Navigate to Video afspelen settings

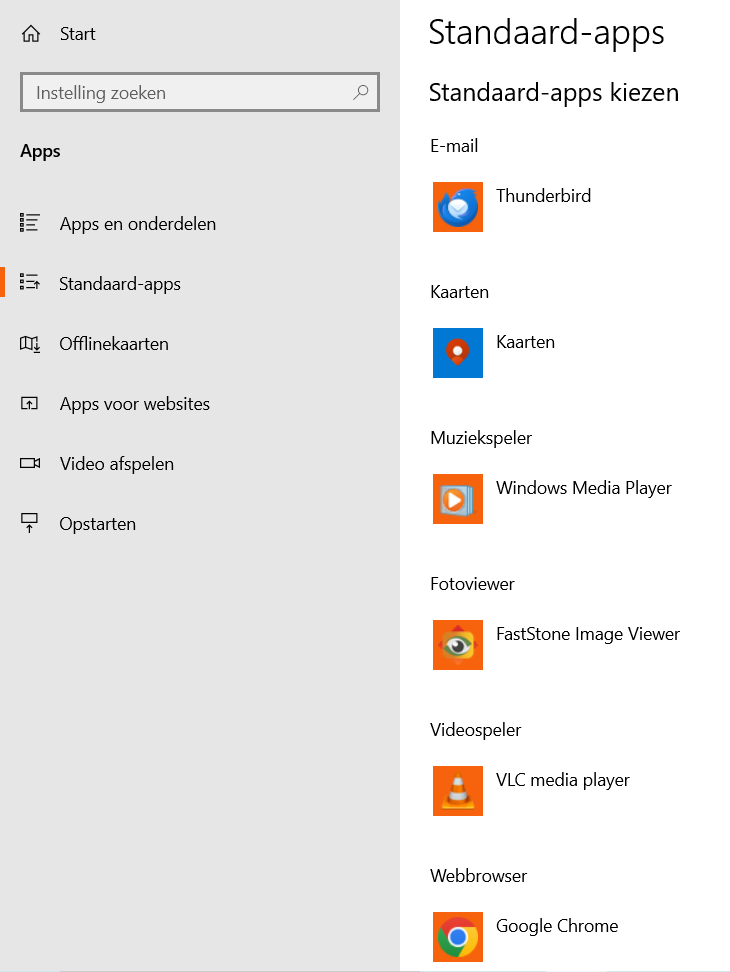click(x=116, y=464)
